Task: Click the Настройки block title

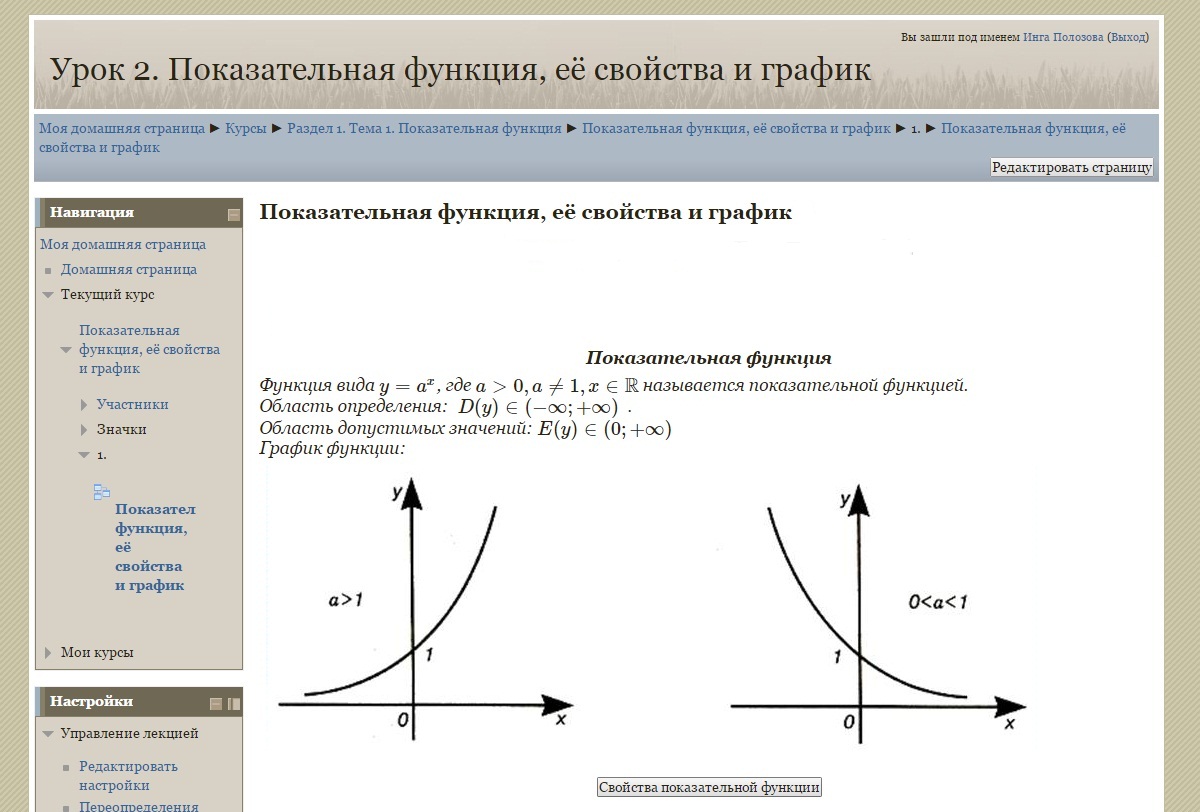Action: pos(91,702)
